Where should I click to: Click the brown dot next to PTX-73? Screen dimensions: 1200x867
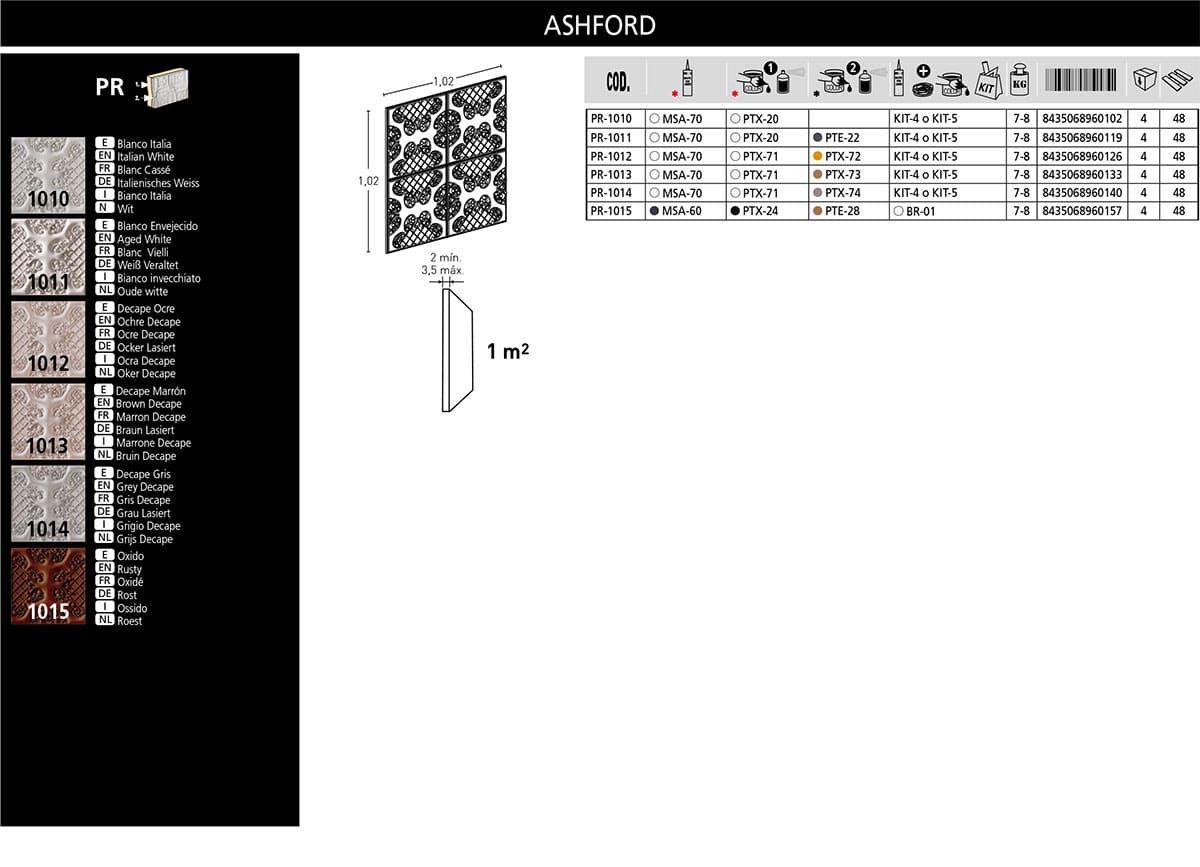pos(818,174)
